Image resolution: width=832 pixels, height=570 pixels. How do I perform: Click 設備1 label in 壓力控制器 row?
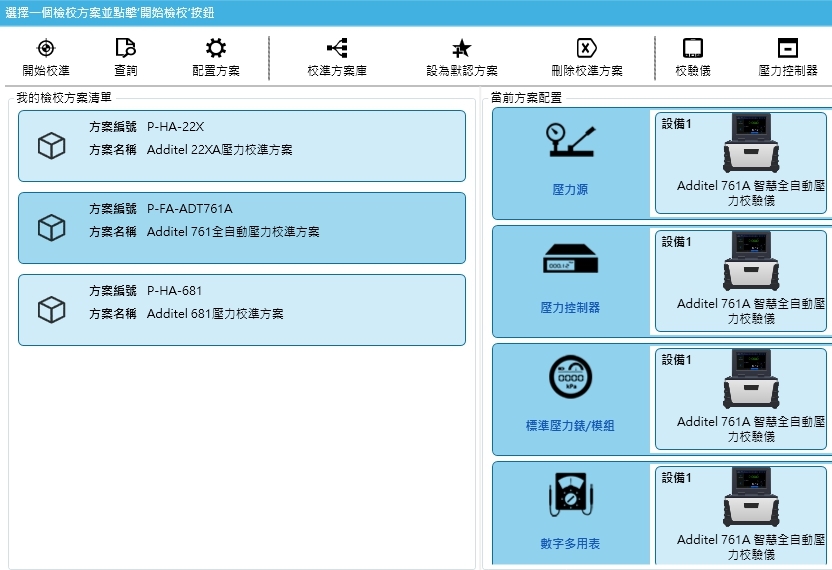pyautogui.click(x=677, y=242)
